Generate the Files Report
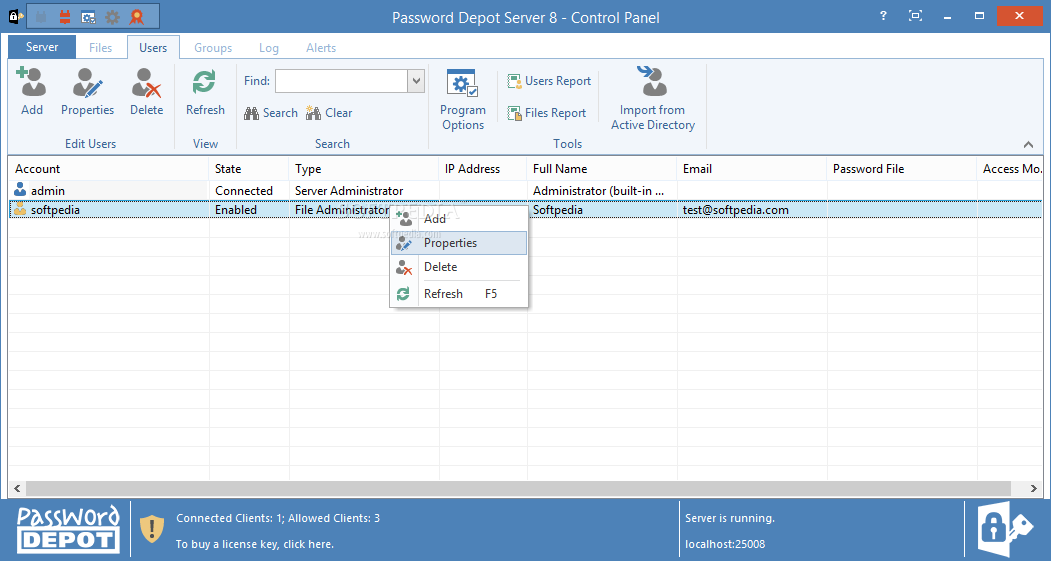 tap(546, 113)
